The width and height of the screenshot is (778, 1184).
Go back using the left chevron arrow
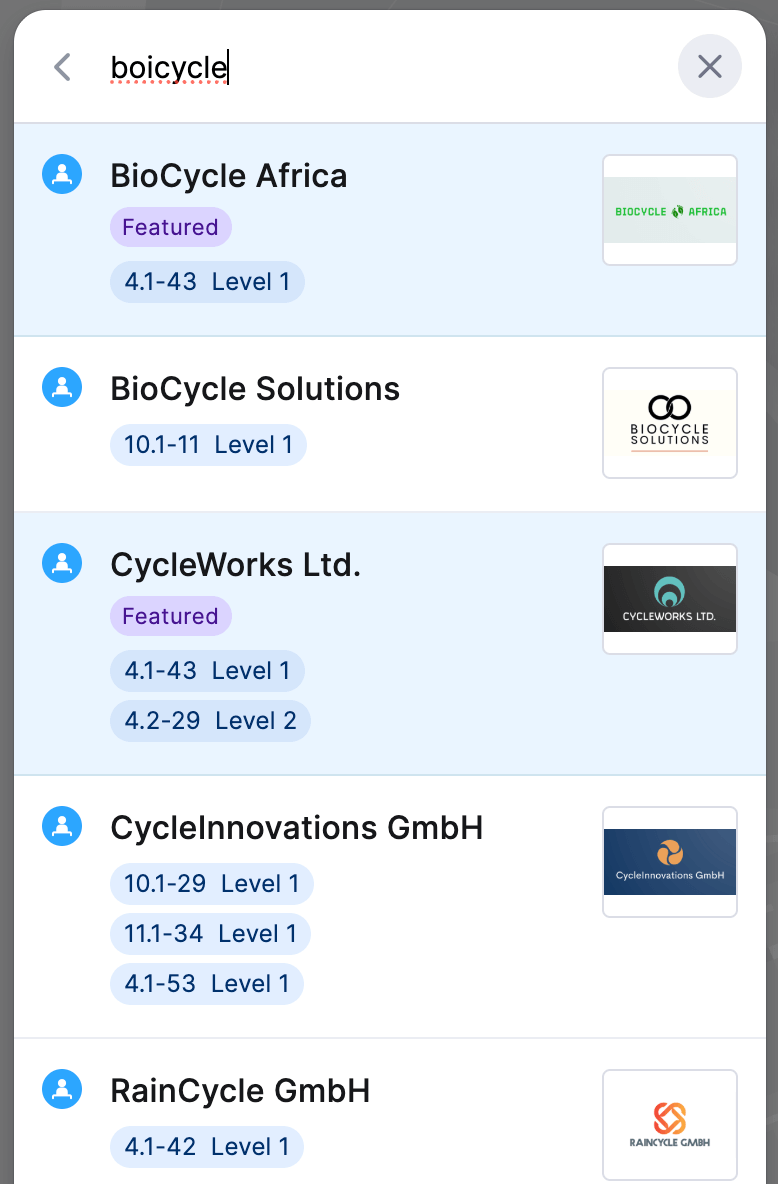(x=63, y=67)
